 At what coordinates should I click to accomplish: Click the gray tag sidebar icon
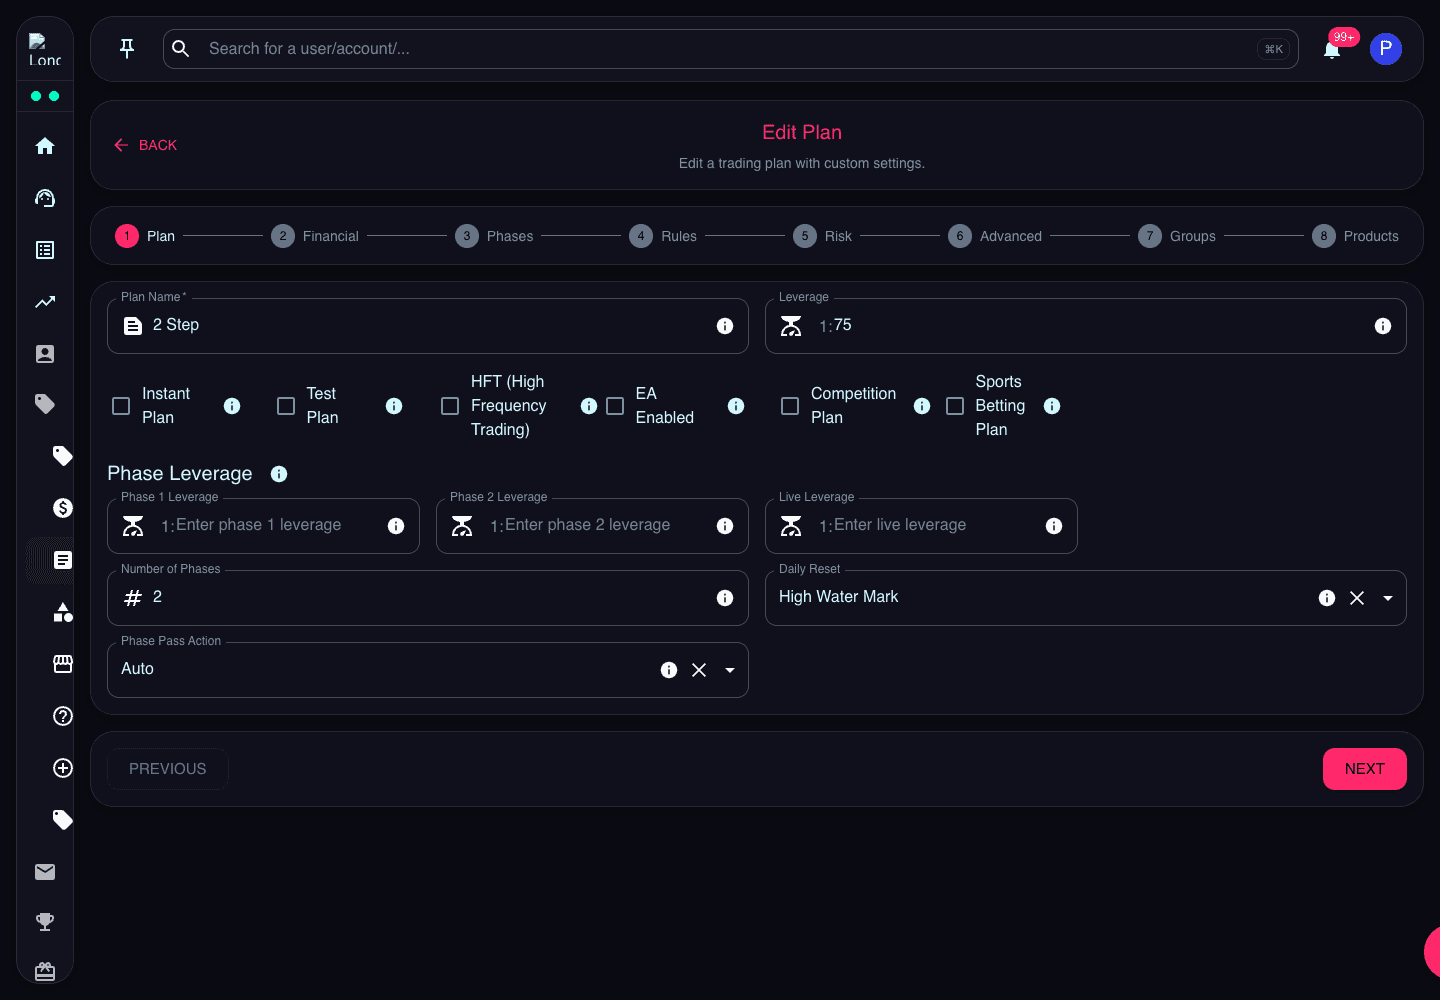[45, 404]
